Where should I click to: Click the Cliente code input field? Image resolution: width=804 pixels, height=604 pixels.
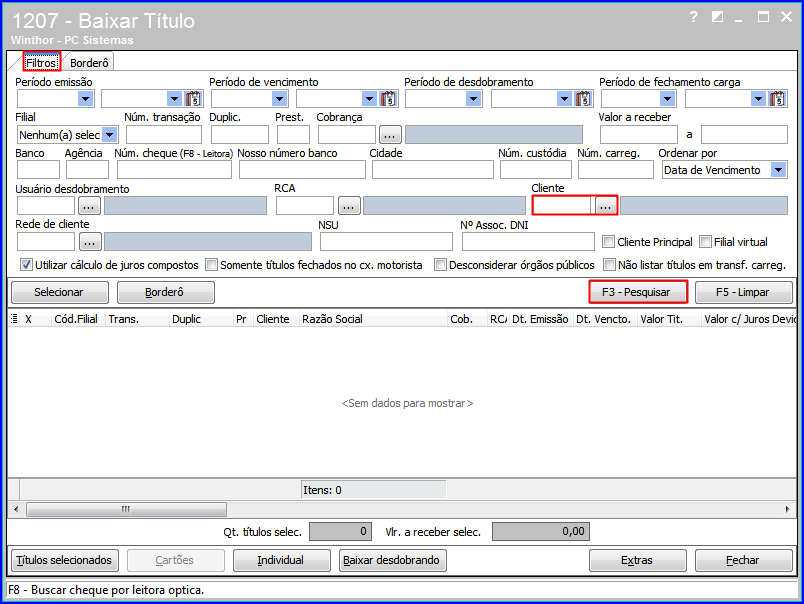564,206
